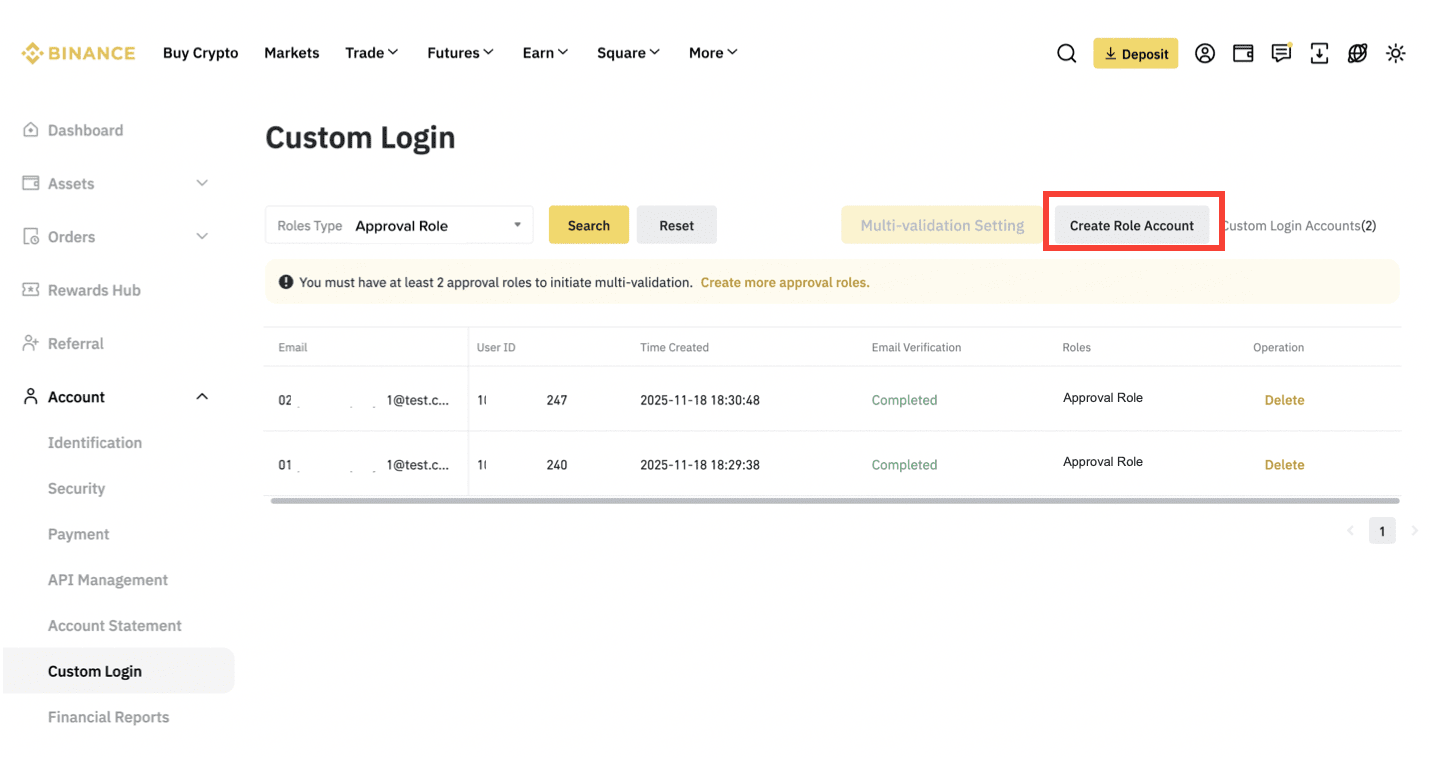Open Rewards Hub in sidebar

click(x=94, y=290)
